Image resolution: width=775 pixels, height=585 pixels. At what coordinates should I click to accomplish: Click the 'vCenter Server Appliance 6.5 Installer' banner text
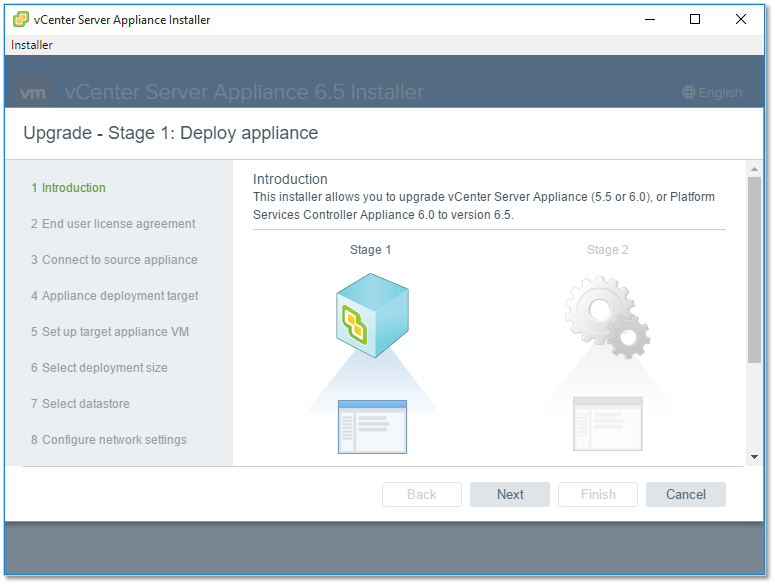pyautogui.click(x=244, y=92)
